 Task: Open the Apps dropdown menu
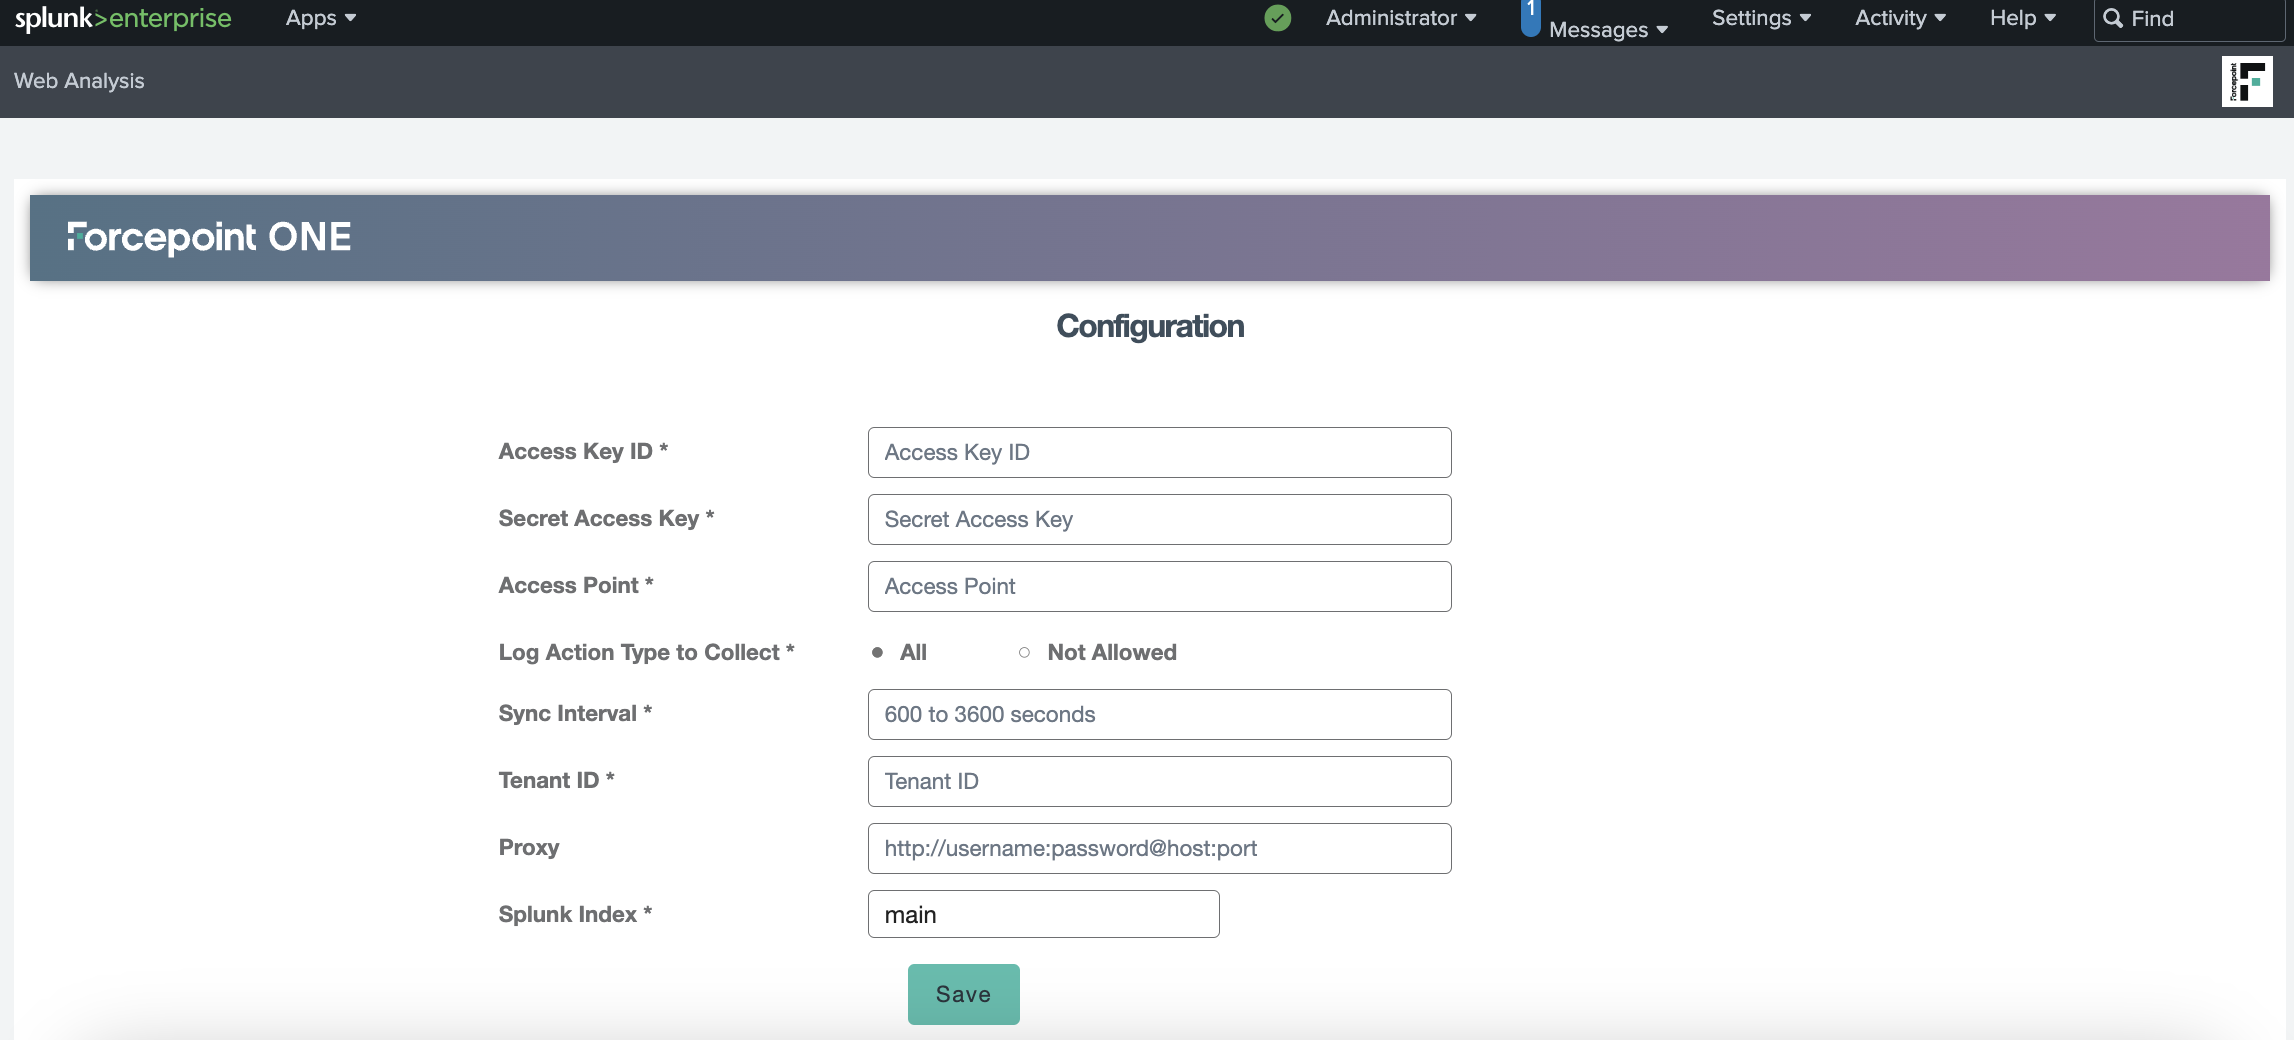[321, 18]
